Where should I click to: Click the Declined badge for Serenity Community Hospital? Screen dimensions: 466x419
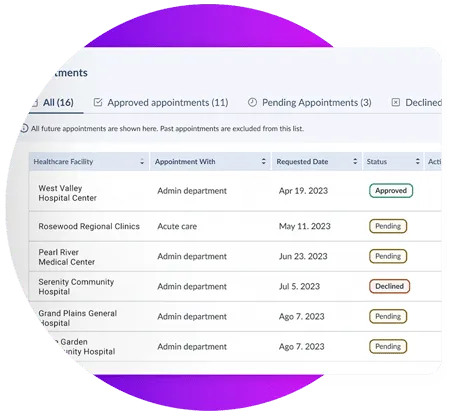click(389, 286)
